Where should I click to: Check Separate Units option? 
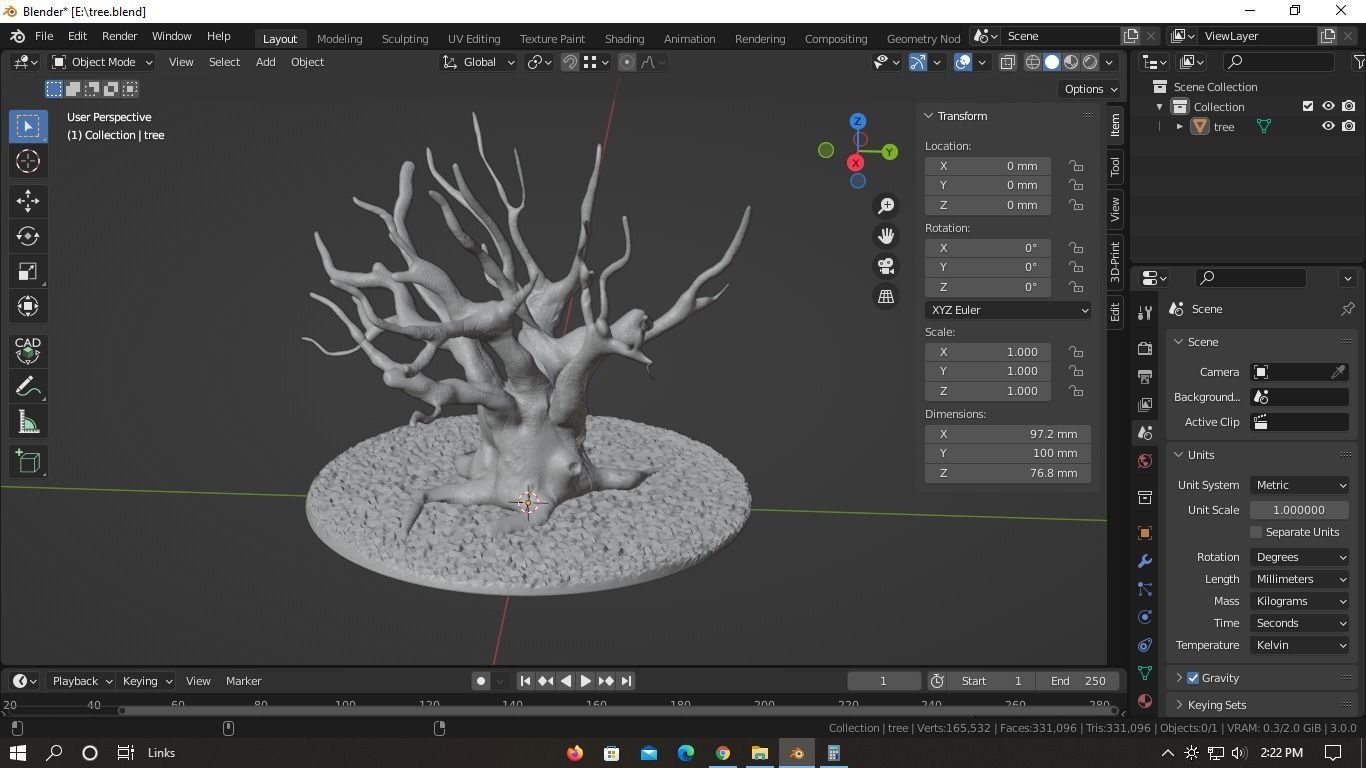click(x=1256, y=532)
